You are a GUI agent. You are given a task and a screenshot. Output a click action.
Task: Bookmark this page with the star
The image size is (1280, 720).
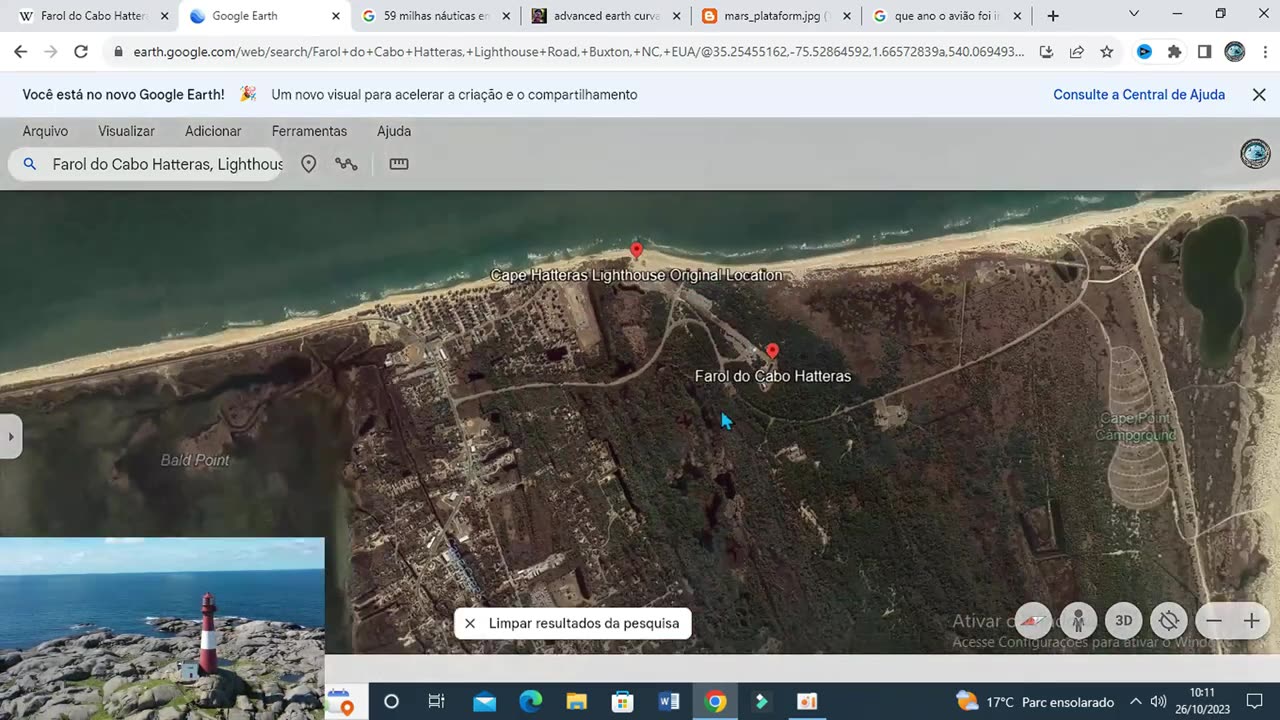pyautogui.click(x=1107, y=52)
